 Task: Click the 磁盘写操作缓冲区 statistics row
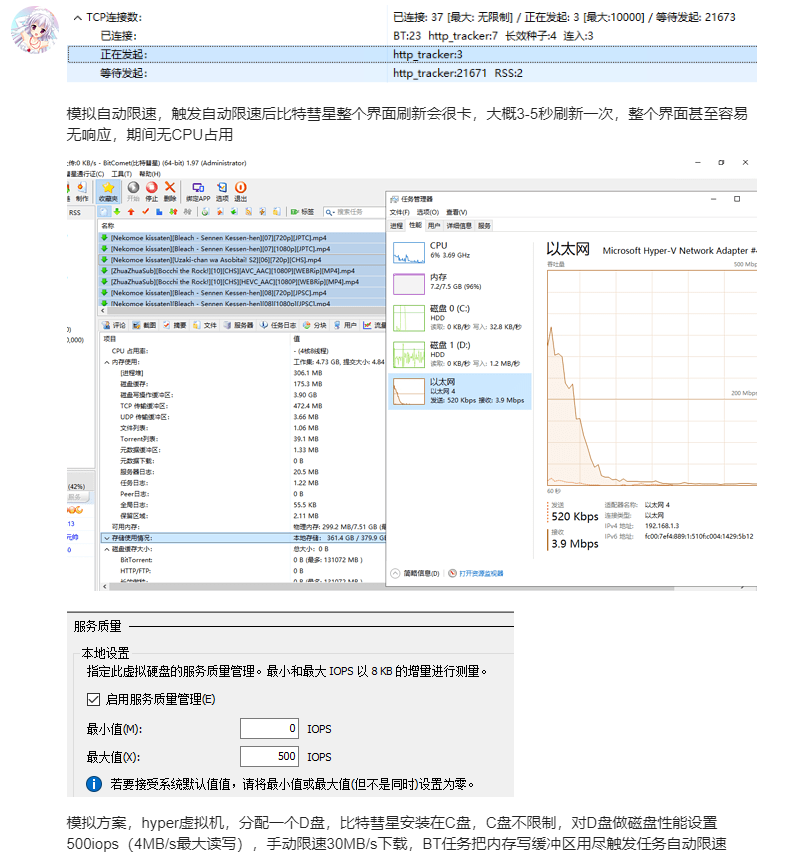pyautogui.click(x=243, y=395)
